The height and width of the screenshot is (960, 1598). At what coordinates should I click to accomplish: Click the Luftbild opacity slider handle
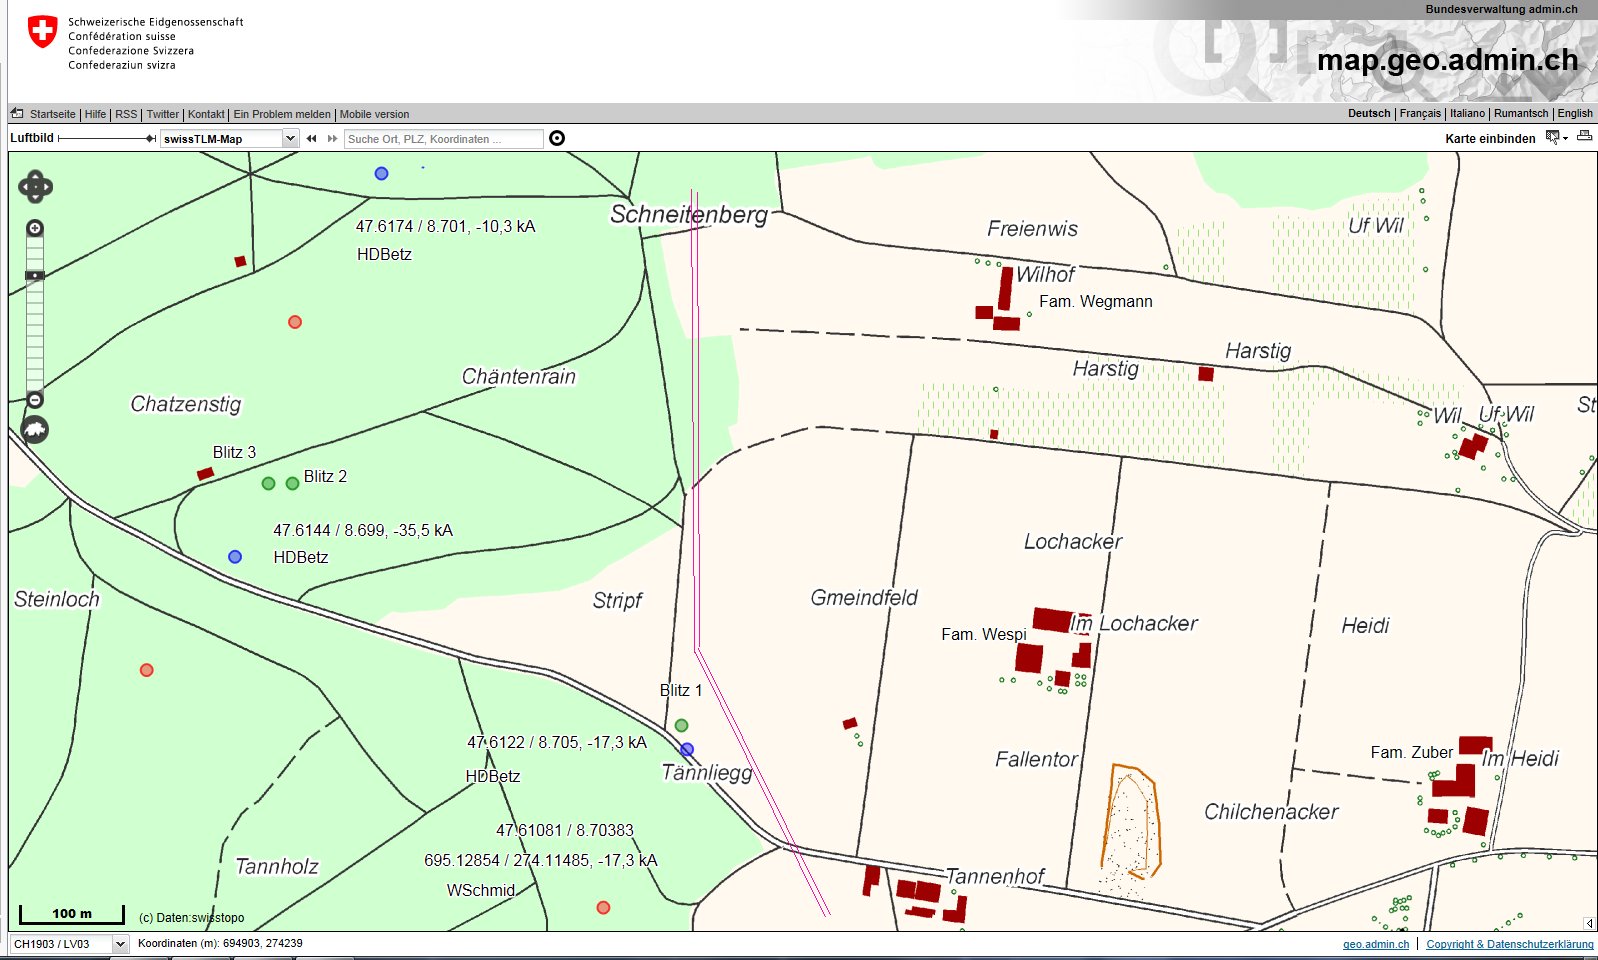150,139
